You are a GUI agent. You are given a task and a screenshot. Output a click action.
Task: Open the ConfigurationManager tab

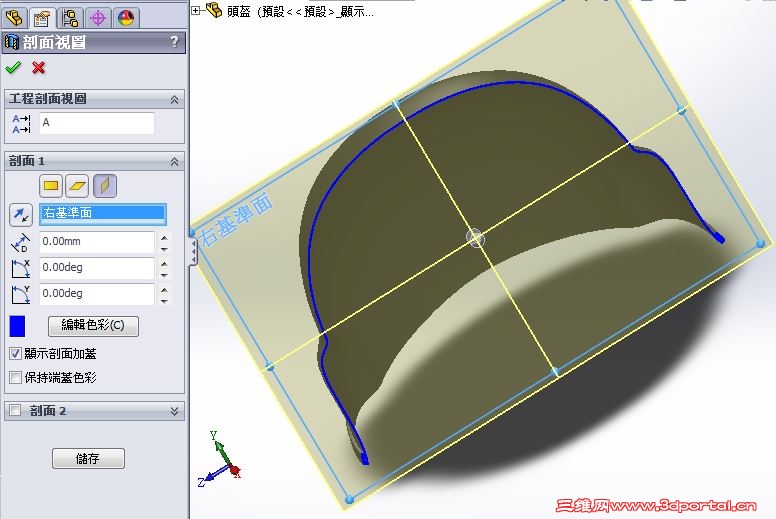pos(70,18)
